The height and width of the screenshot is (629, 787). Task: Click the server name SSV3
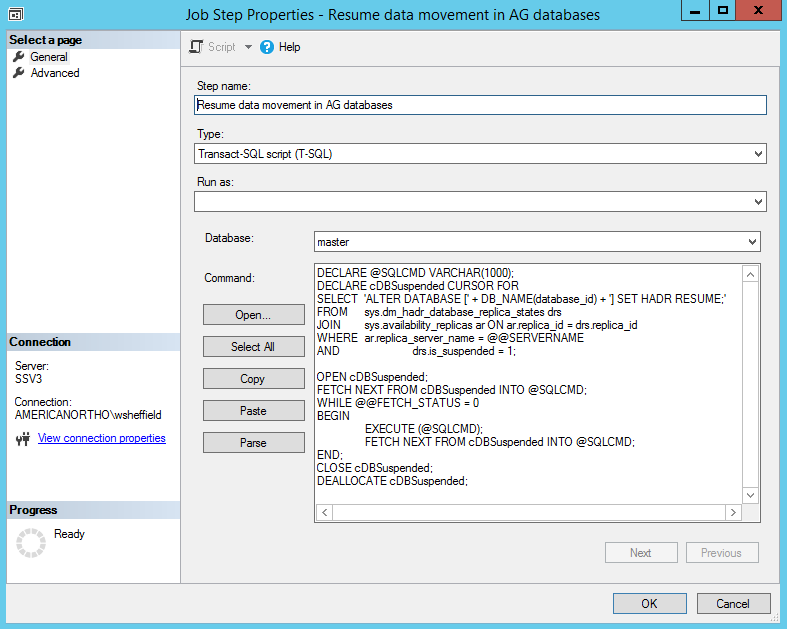(29, 379)
